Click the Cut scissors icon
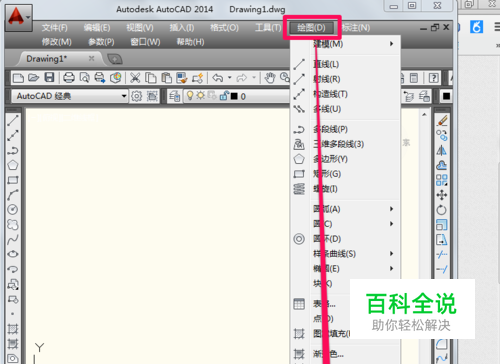Image resolution: width=500 pixels, height=364 pixels. click(x=135, y=78)
